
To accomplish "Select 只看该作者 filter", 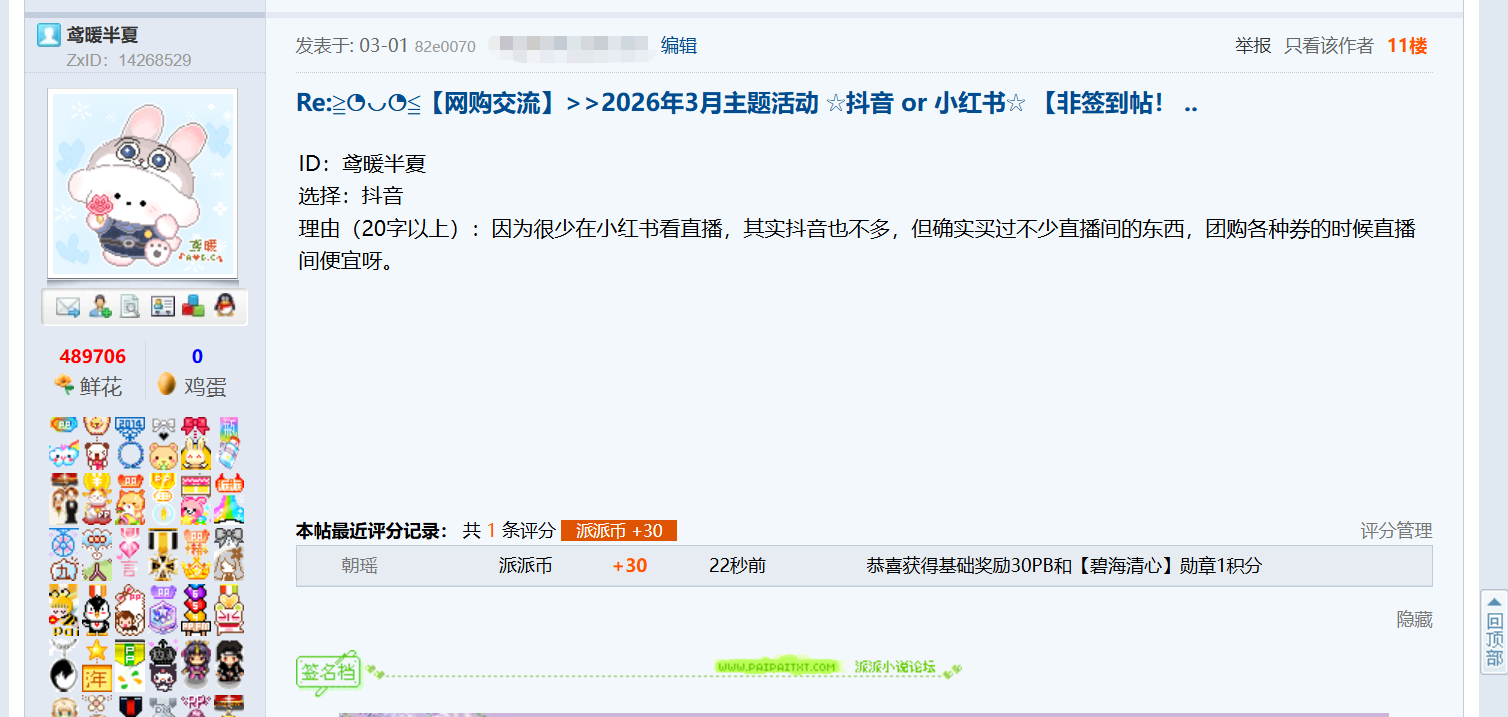I will [1329, 45].
